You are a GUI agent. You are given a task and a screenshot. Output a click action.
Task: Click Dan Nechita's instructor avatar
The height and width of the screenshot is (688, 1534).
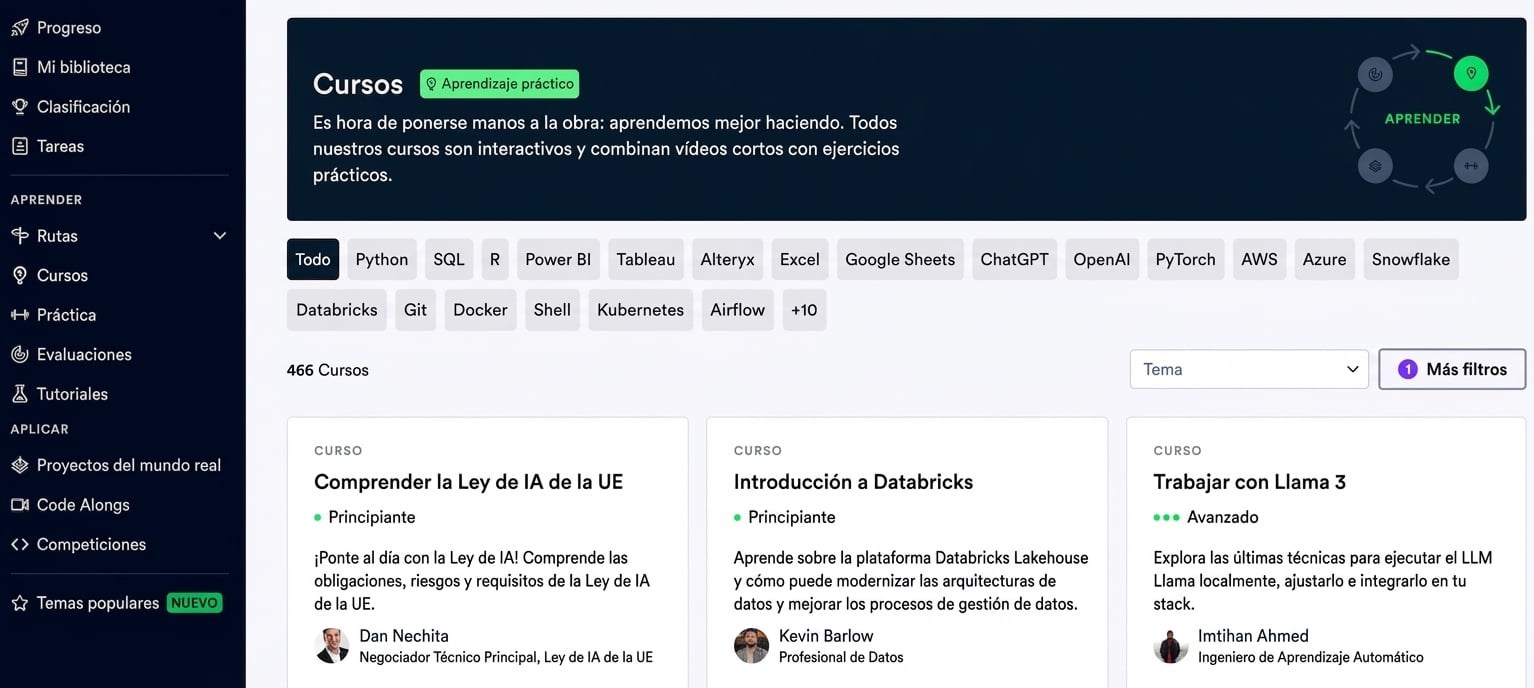(x=332, y=645)
